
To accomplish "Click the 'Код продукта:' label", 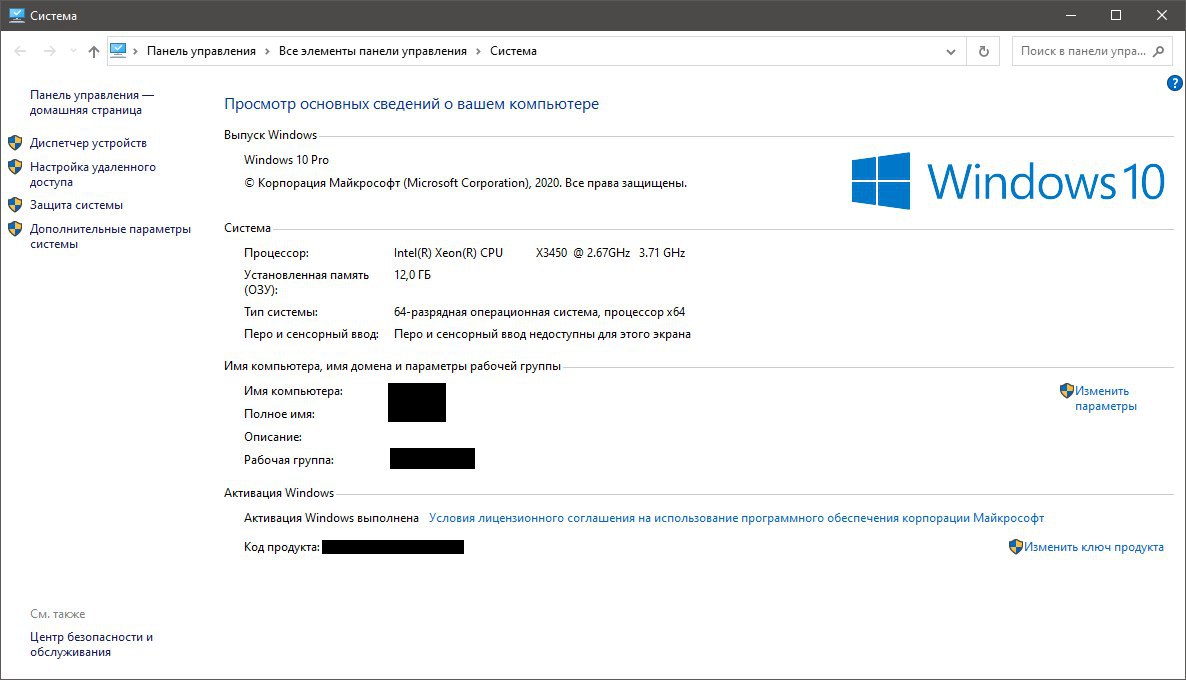I will point(281,547).
